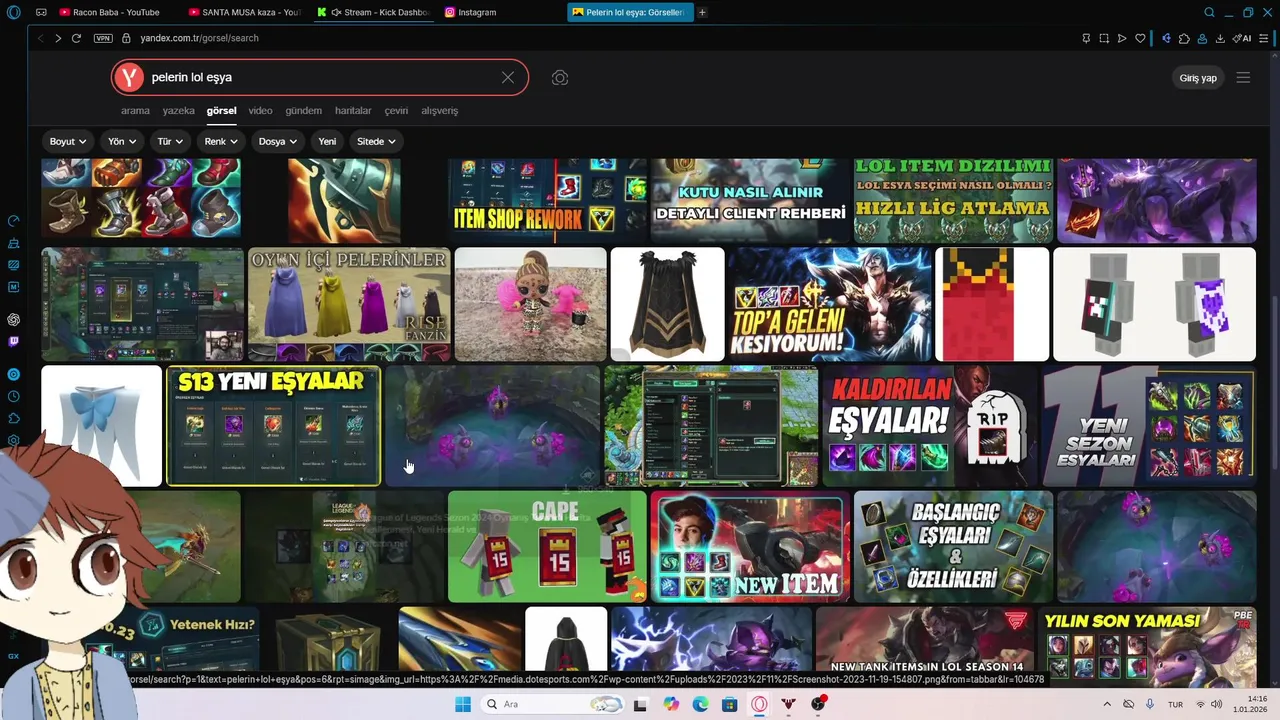The width and height of the screenshot is (1280, 720).
Task: Open Dosya file filter dropdown
Action: tap(278, 141)
